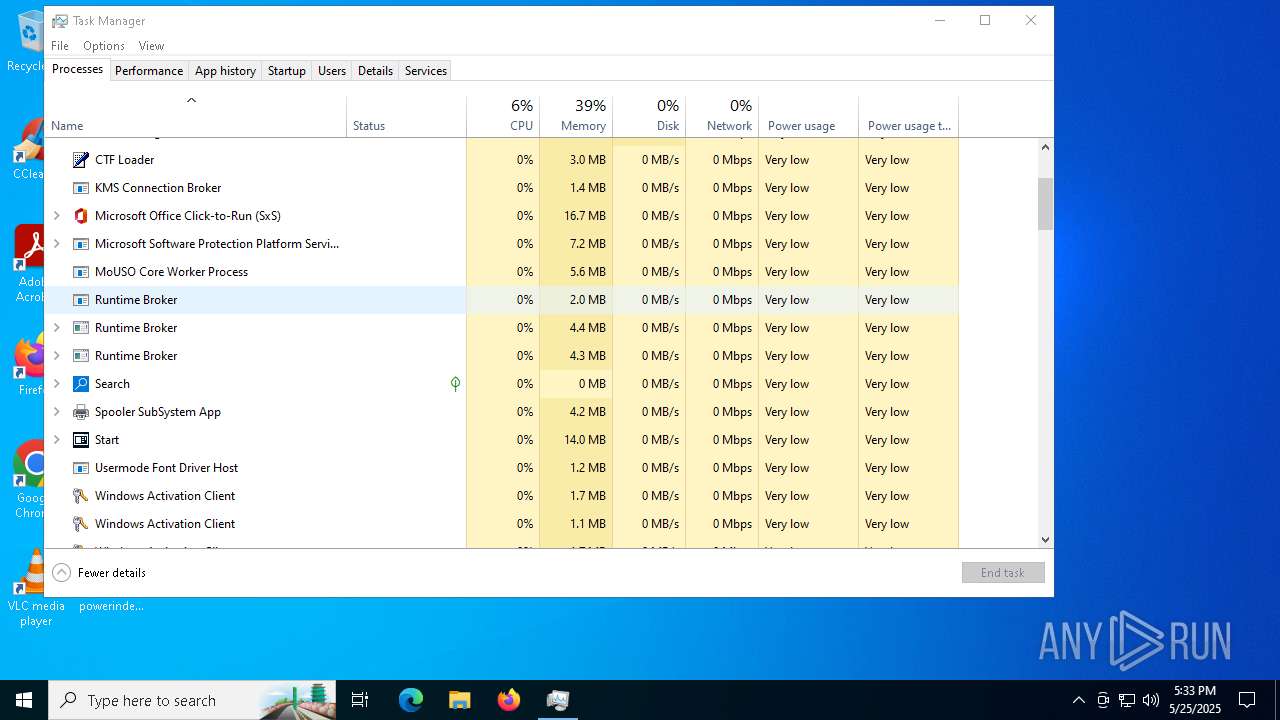1280x720 pixels.
Task: Click the scrollbar up arrow
Action: (1045, 147)
